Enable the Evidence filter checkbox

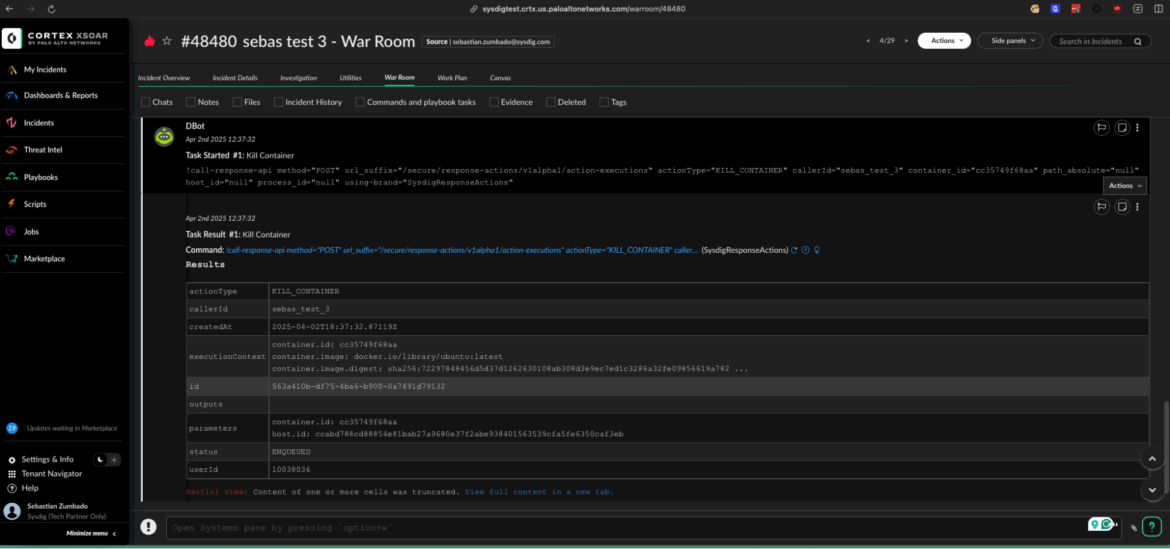(494, 102)
